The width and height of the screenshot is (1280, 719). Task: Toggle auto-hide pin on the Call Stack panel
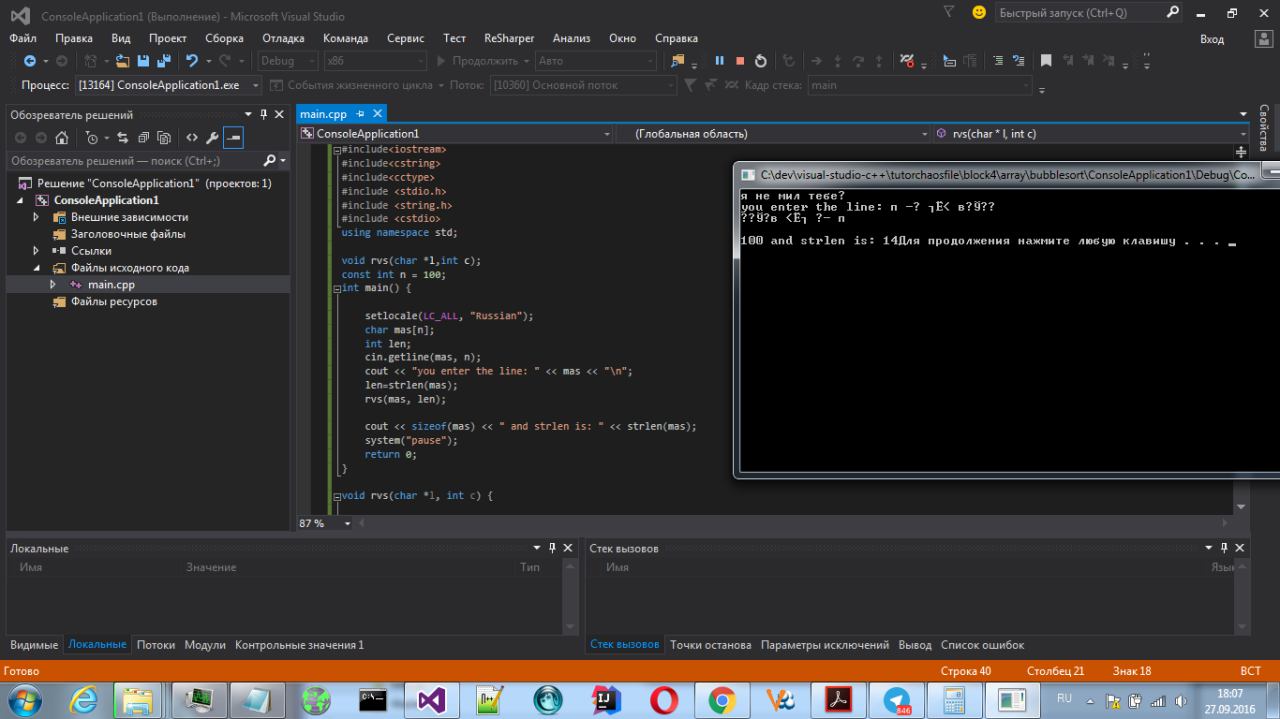pos(1224,548)
